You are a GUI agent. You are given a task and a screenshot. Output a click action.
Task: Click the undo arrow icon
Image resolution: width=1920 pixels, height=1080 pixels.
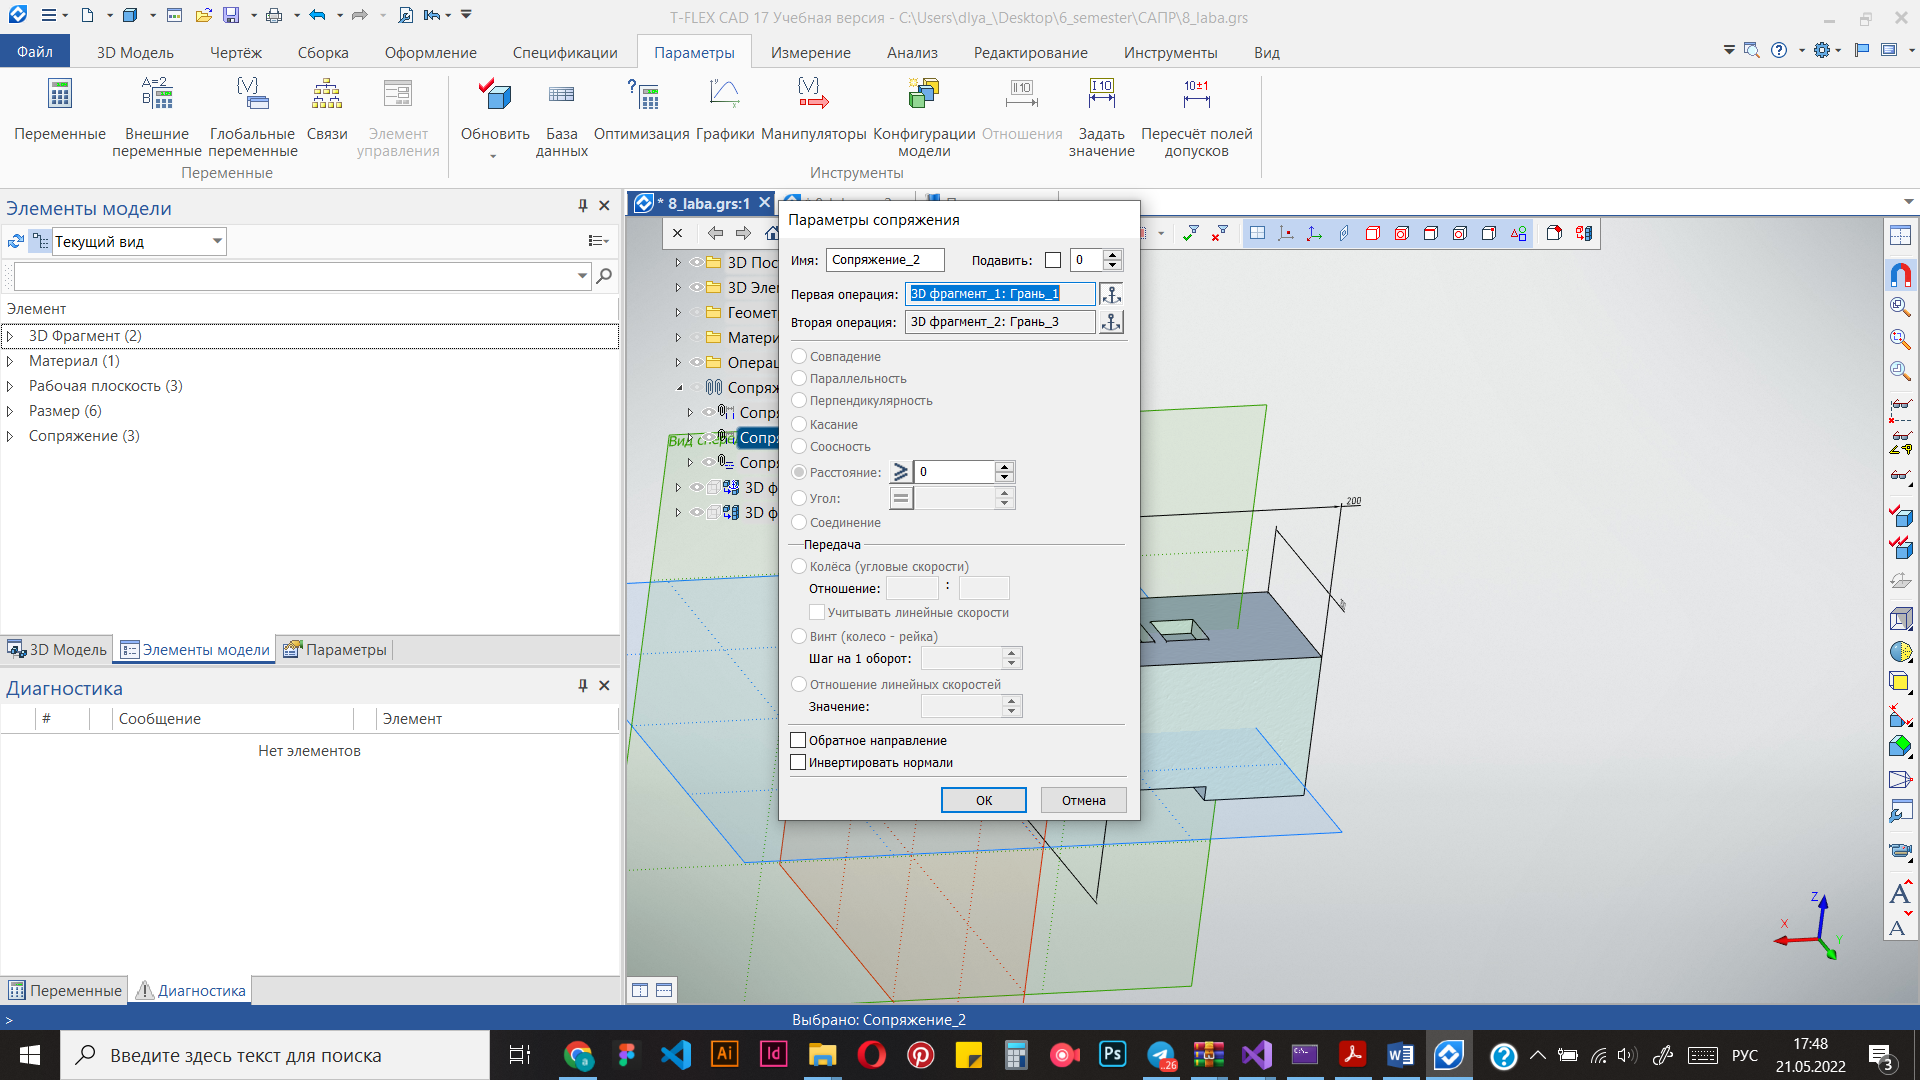[317, 15]
